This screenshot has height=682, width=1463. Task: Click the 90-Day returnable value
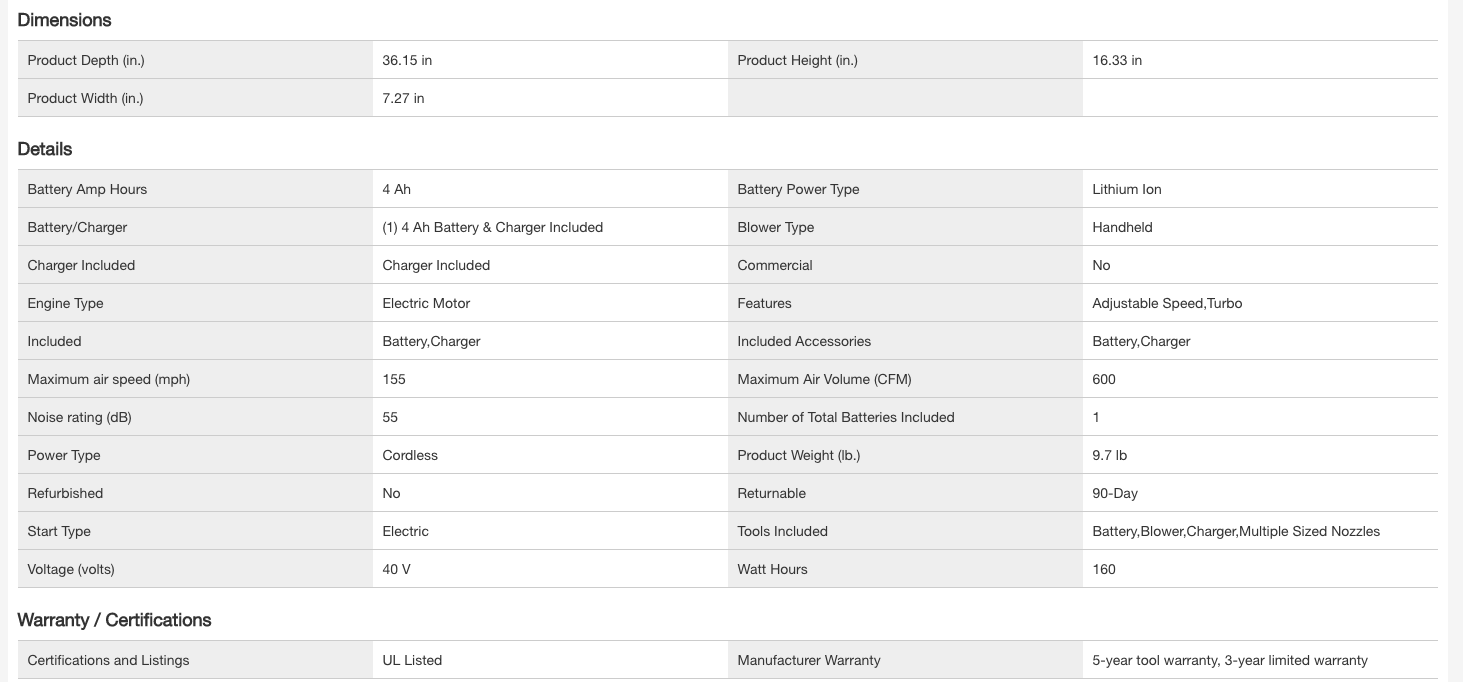[x=1115, y=493]
